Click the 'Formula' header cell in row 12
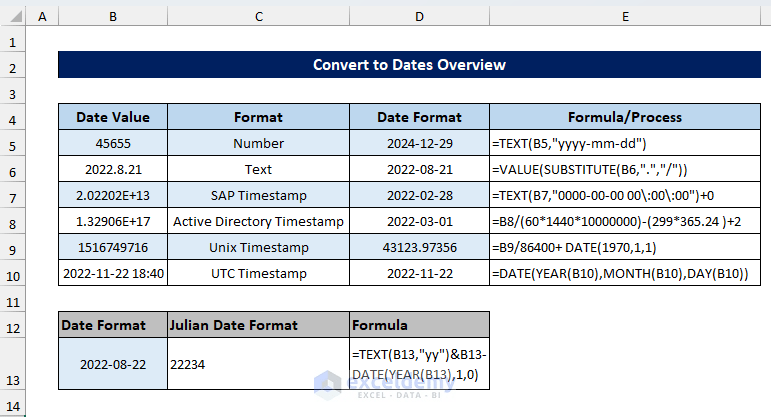 click(419, 325)
